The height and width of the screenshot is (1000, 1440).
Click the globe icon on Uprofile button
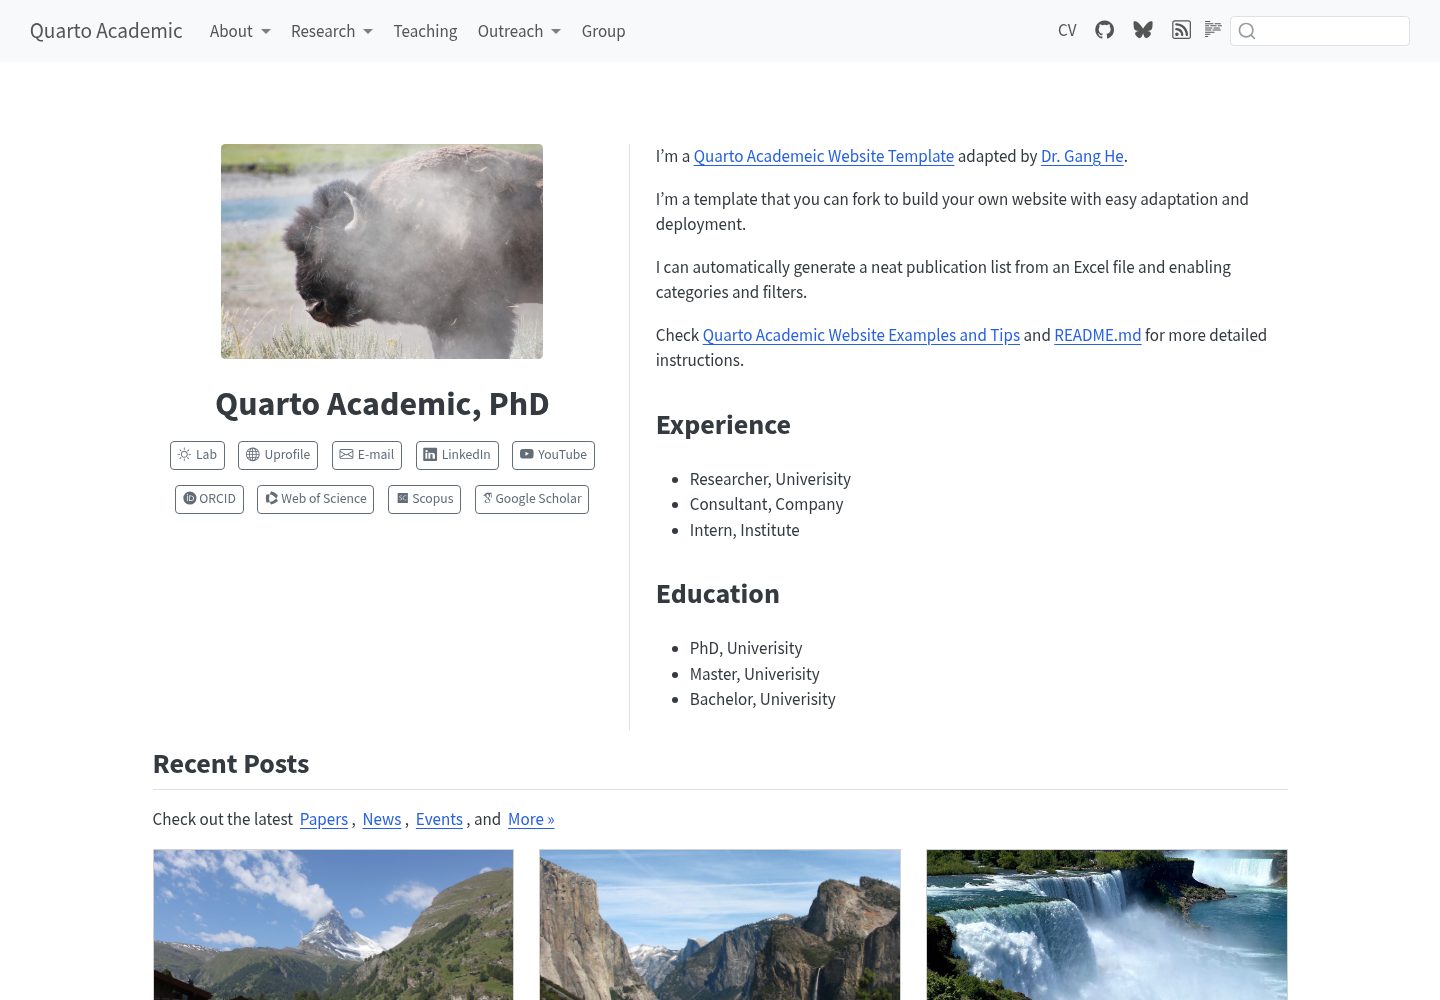[253, 454]
